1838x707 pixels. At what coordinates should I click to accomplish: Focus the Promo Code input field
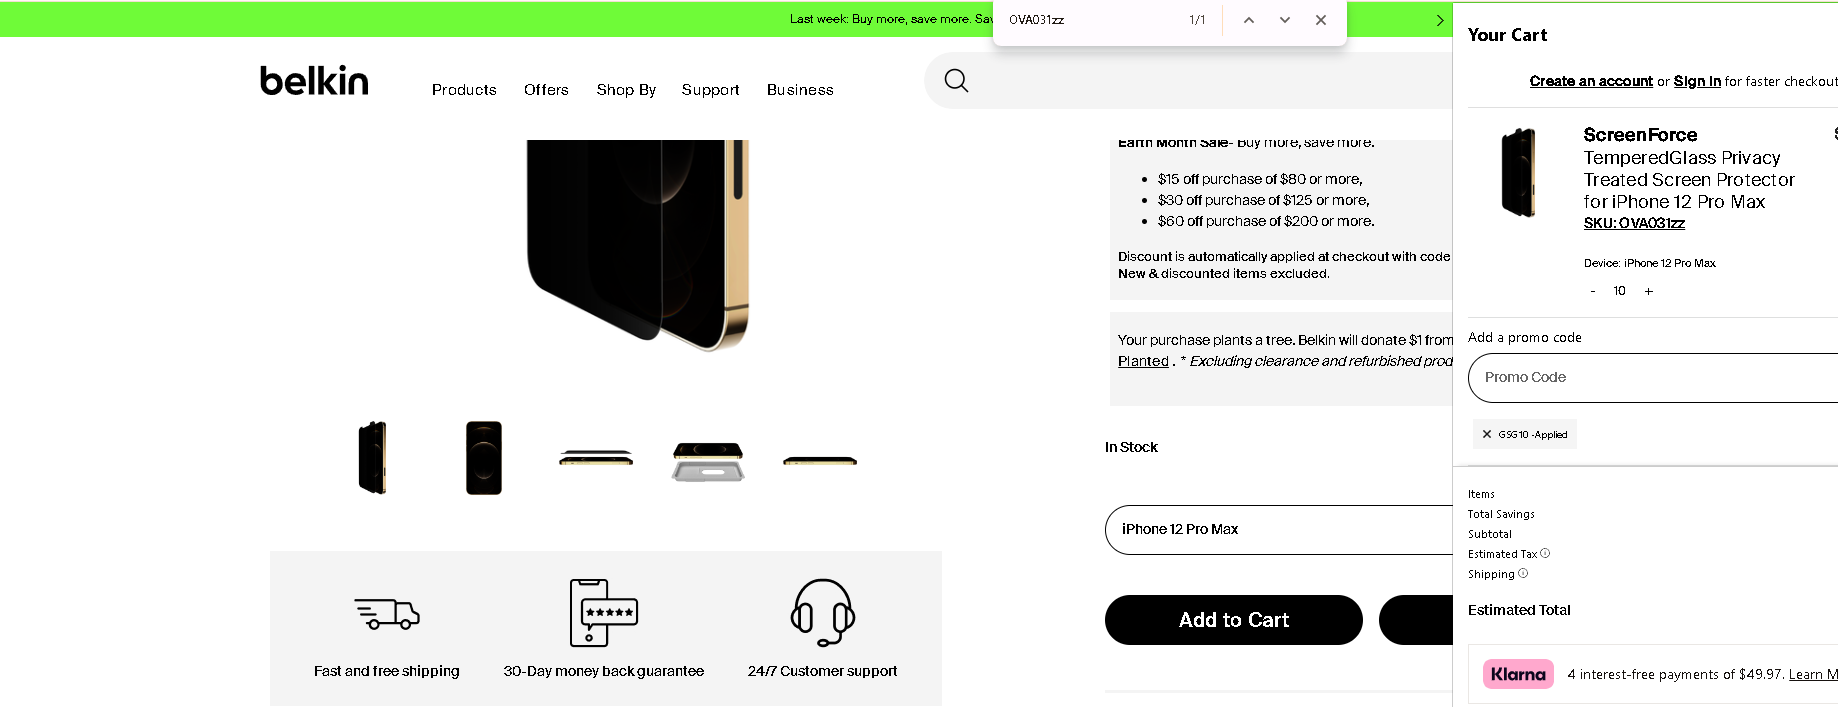(1652, 377)
